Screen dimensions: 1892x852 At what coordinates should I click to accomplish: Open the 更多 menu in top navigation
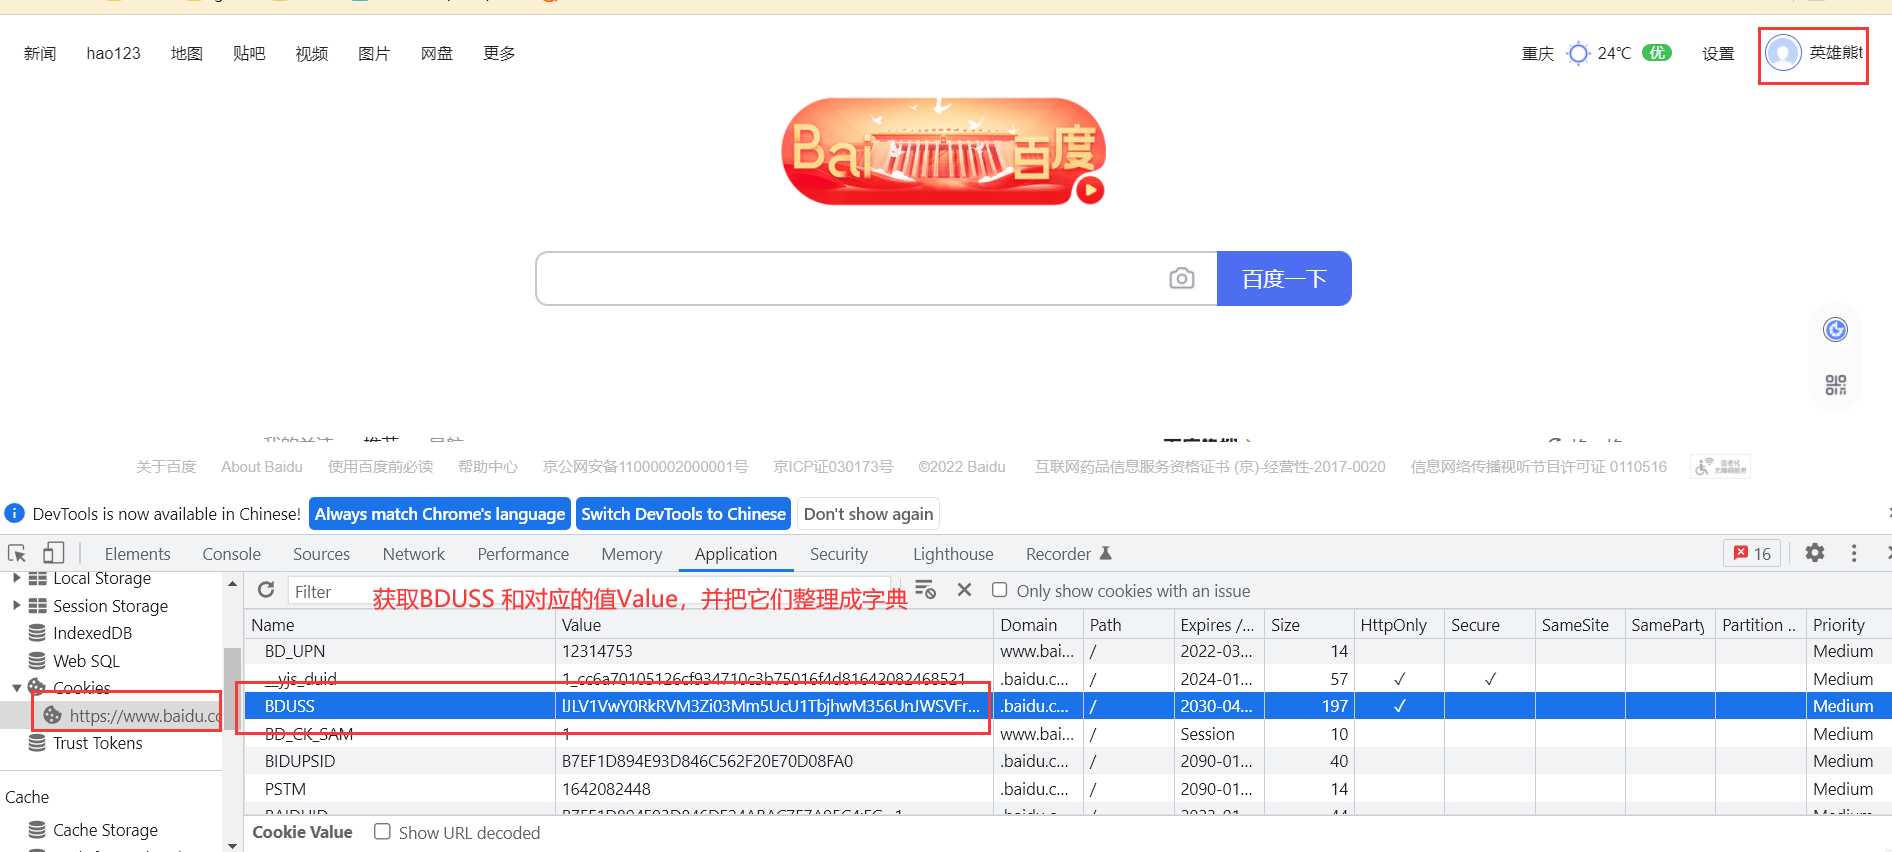[x=499, y=53]
